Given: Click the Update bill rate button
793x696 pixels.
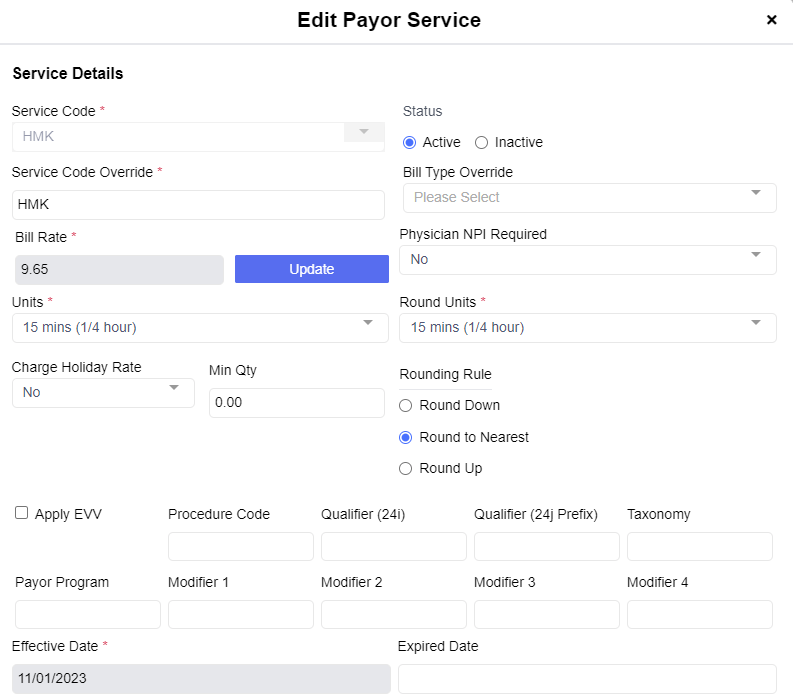Looking at the screenshot, I should pos(311,269).
